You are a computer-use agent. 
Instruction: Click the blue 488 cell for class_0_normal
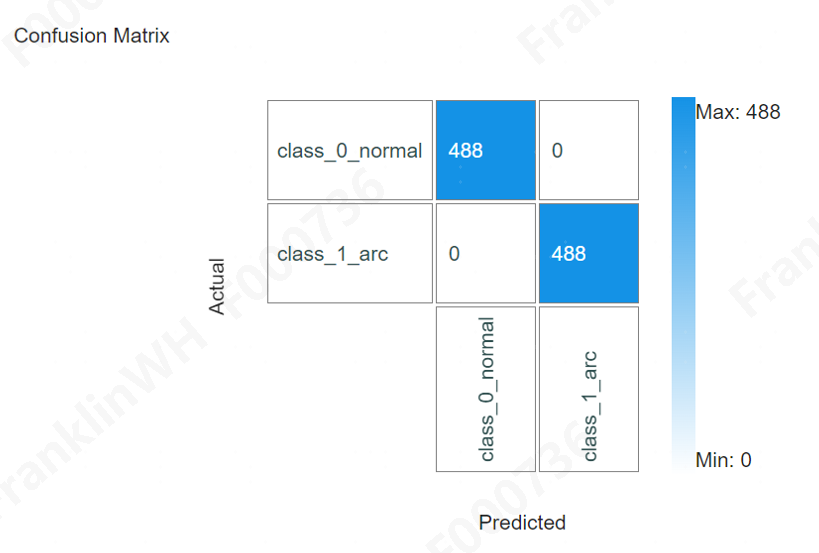486,150
